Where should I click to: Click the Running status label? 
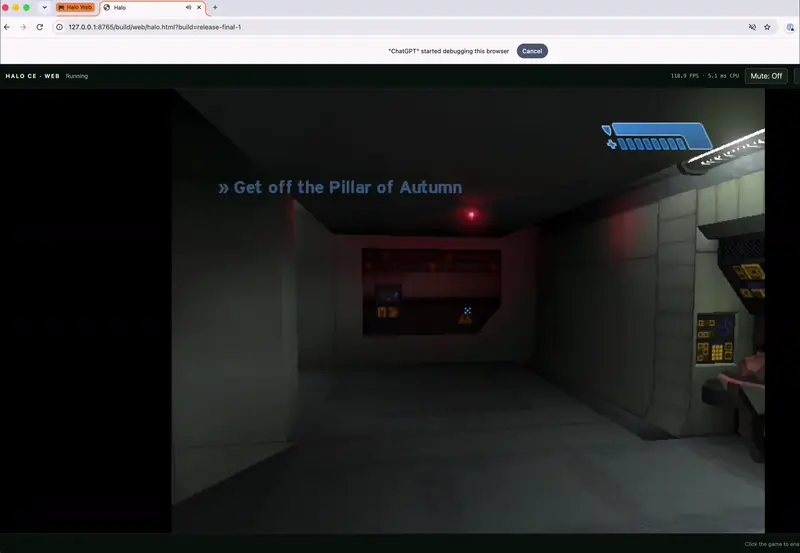77,76
